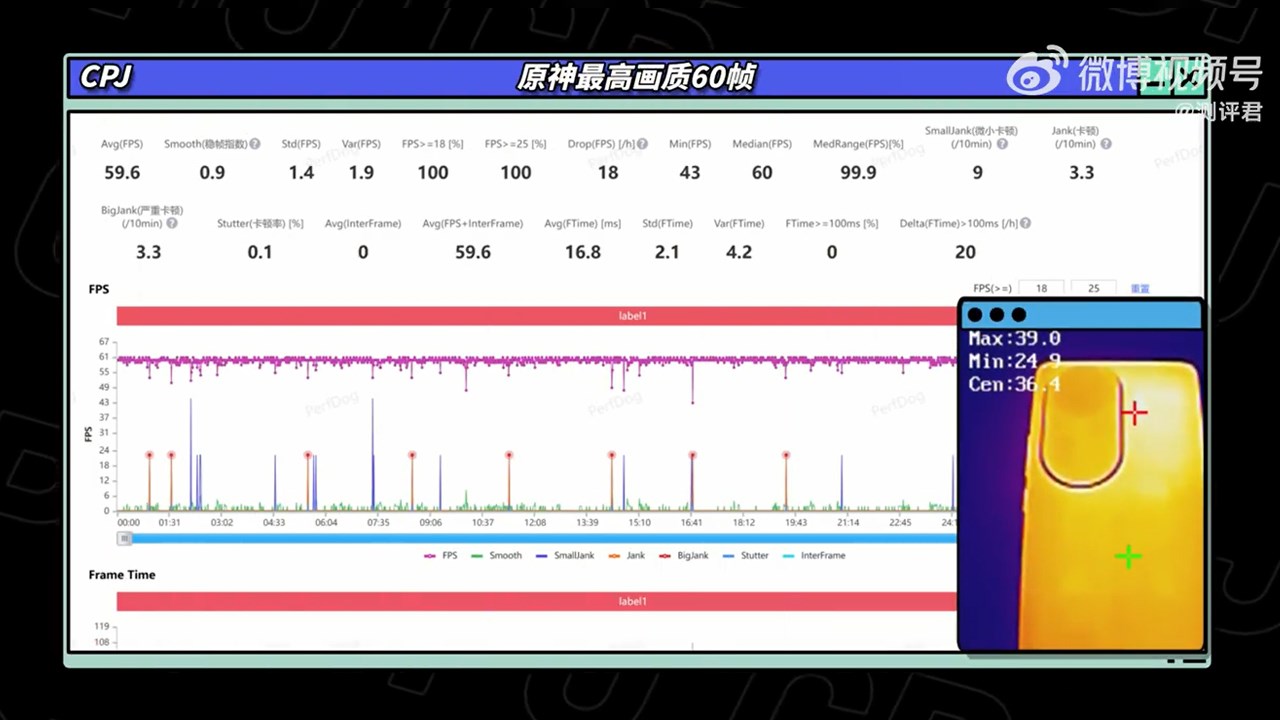Toggle the InterFrame legend entry
This screenshot has height=720, width=1280.
[814, 555]
